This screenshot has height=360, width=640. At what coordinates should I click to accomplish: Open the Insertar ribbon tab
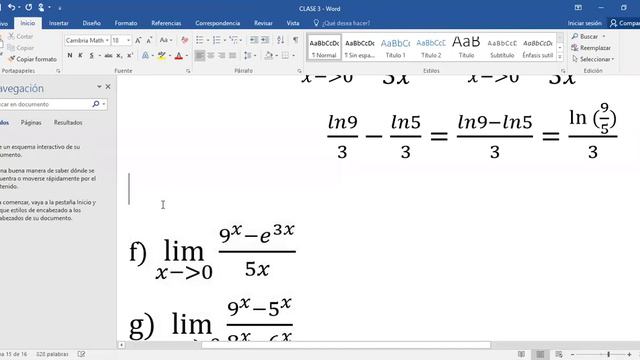point(59,23)
